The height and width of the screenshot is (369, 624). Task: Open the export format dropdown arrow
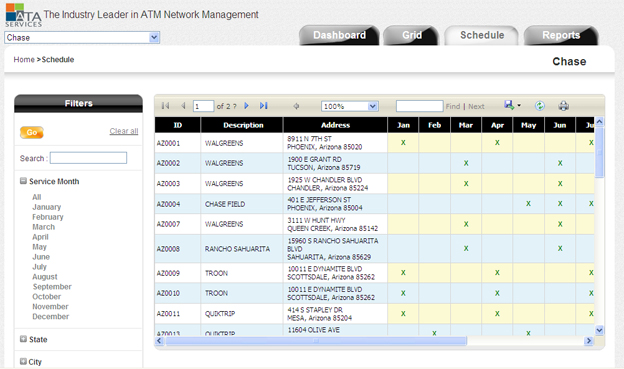click(x=519, y=105)
